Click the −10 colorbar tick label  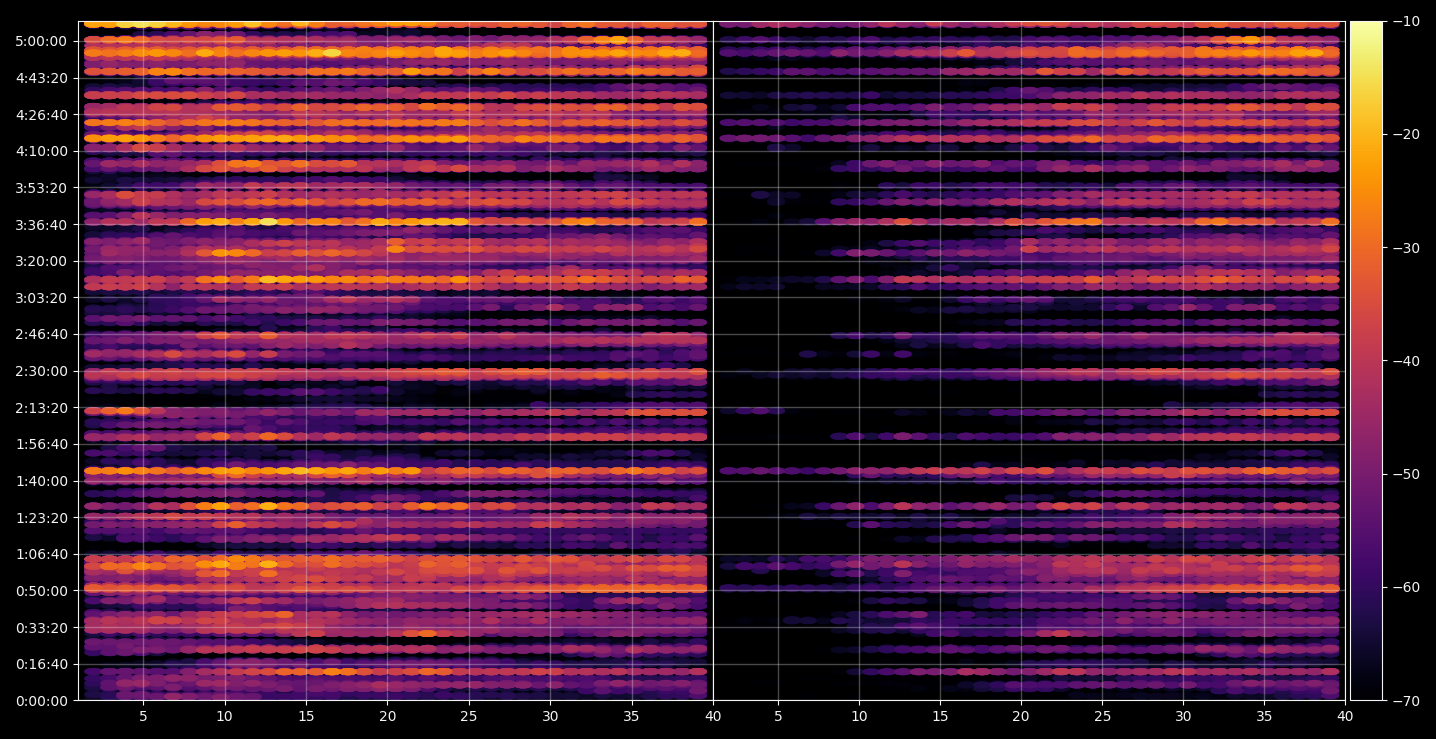(x=1406, y=21)
